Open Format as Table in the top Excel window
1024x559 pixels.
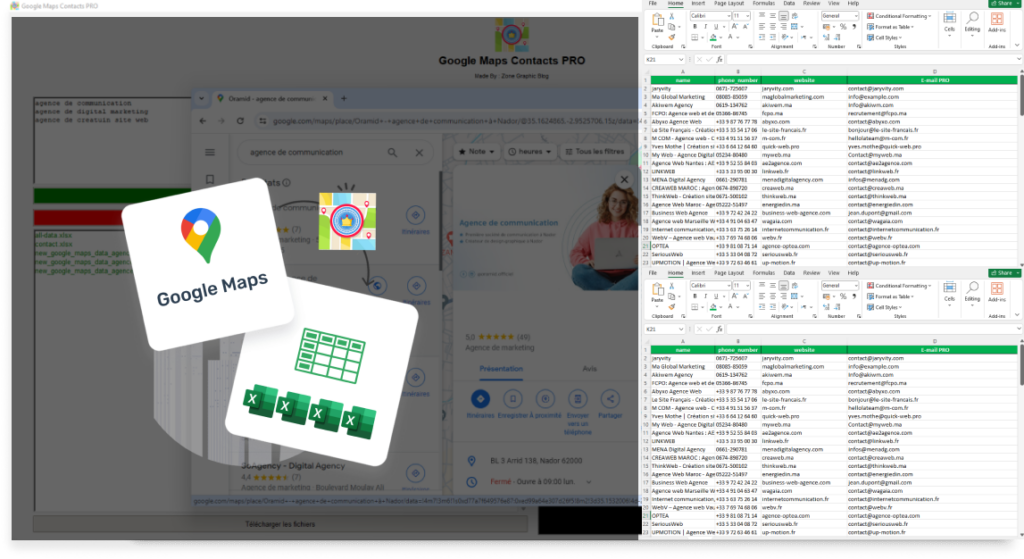tap(891, 27)
